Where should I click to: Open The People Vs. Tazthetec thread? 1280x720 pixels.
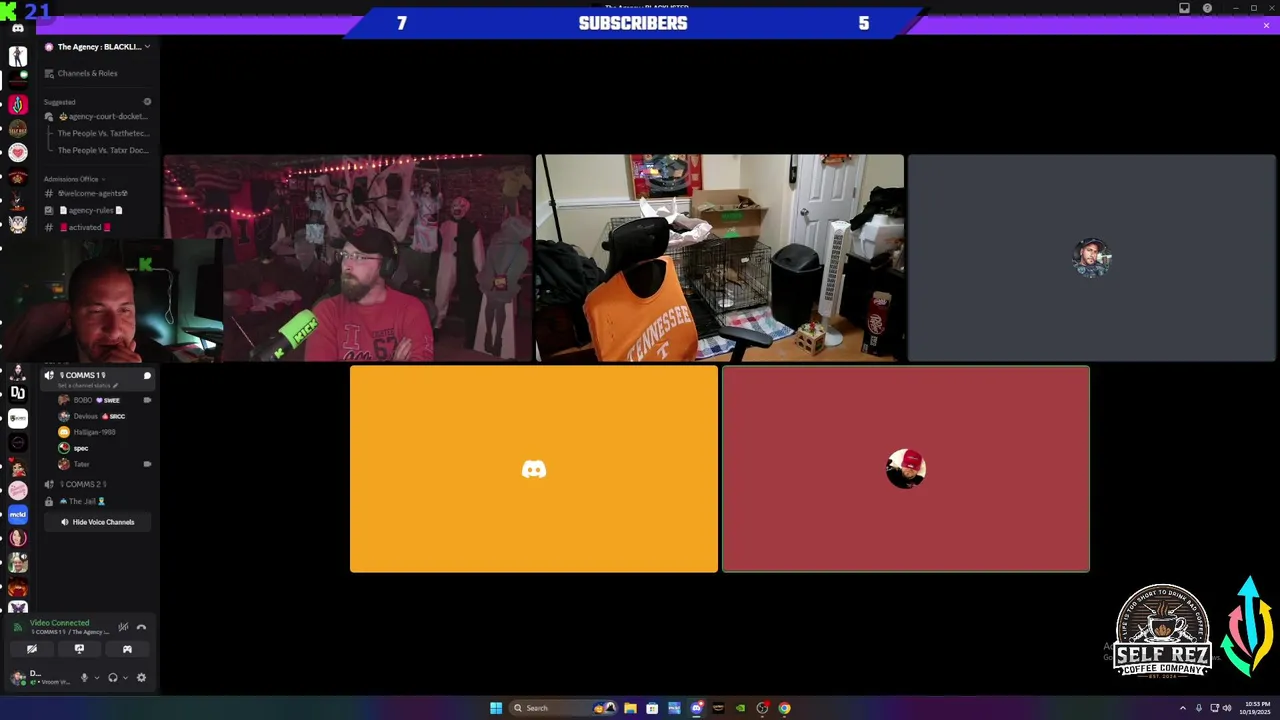103,133
